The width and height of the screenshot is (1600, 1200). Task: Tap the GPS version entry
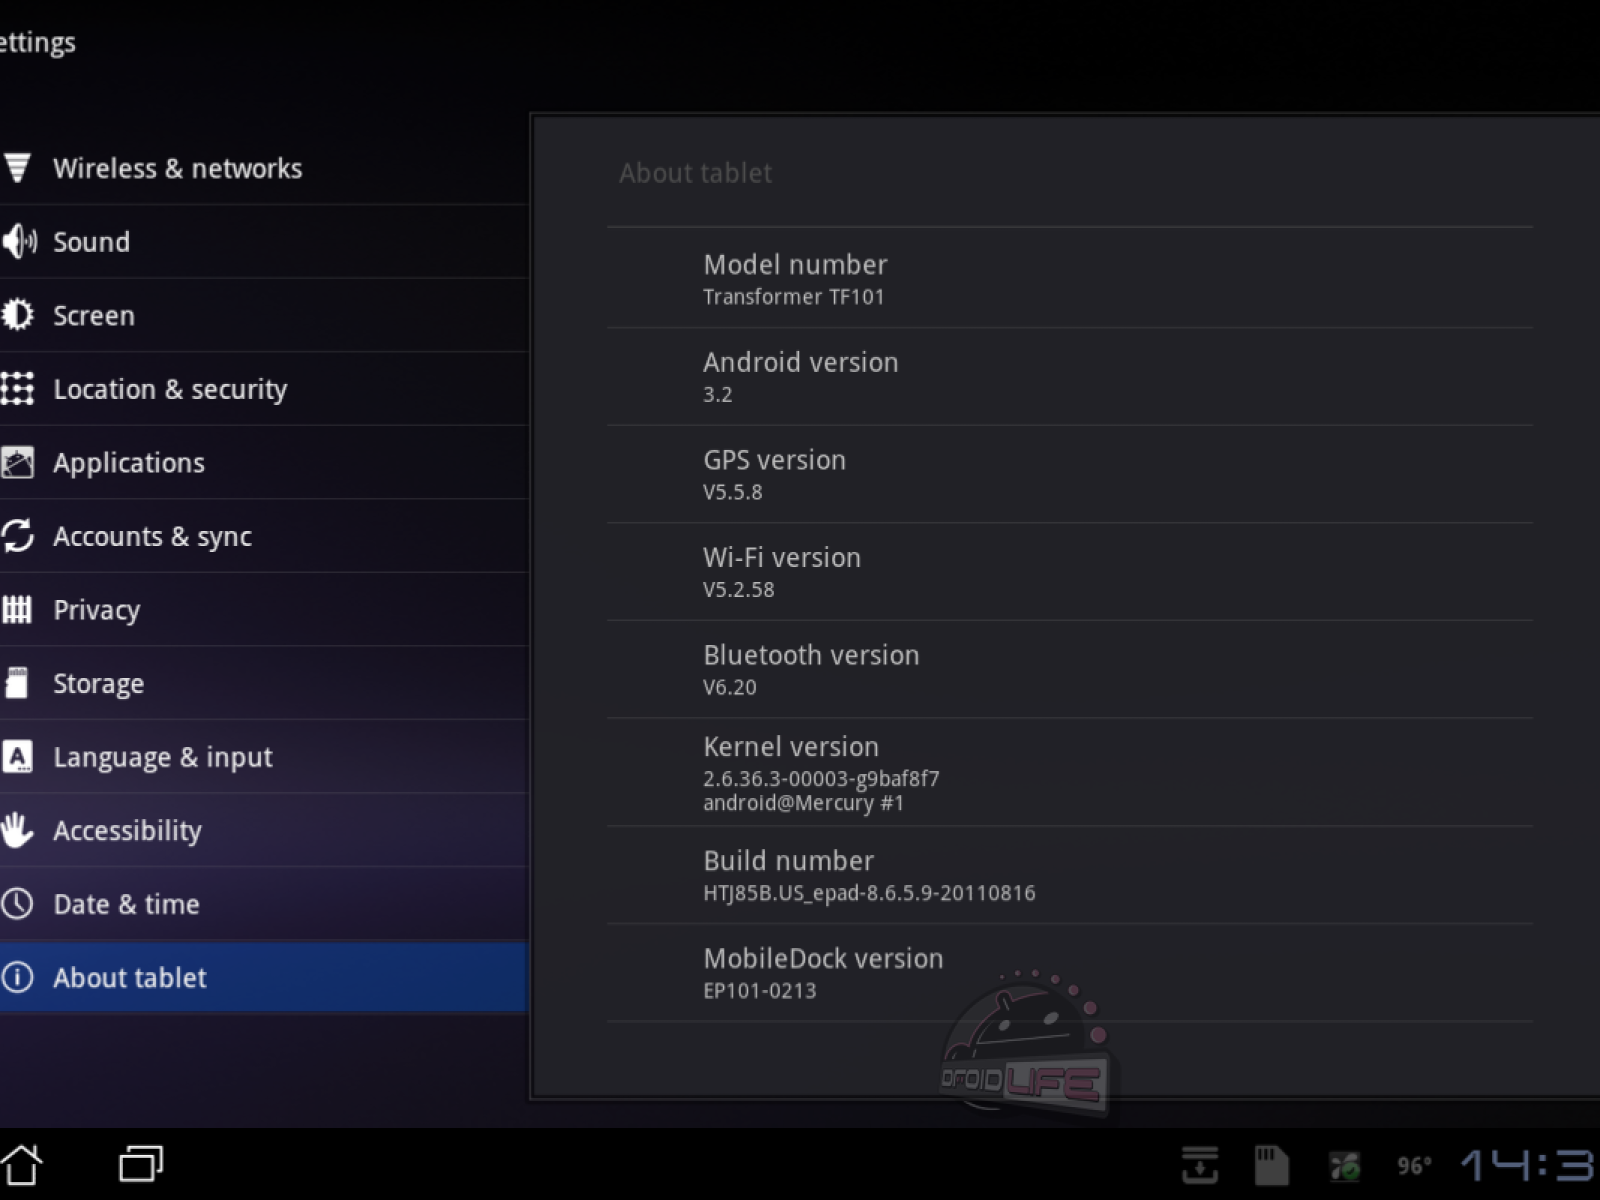(1069, 474)
